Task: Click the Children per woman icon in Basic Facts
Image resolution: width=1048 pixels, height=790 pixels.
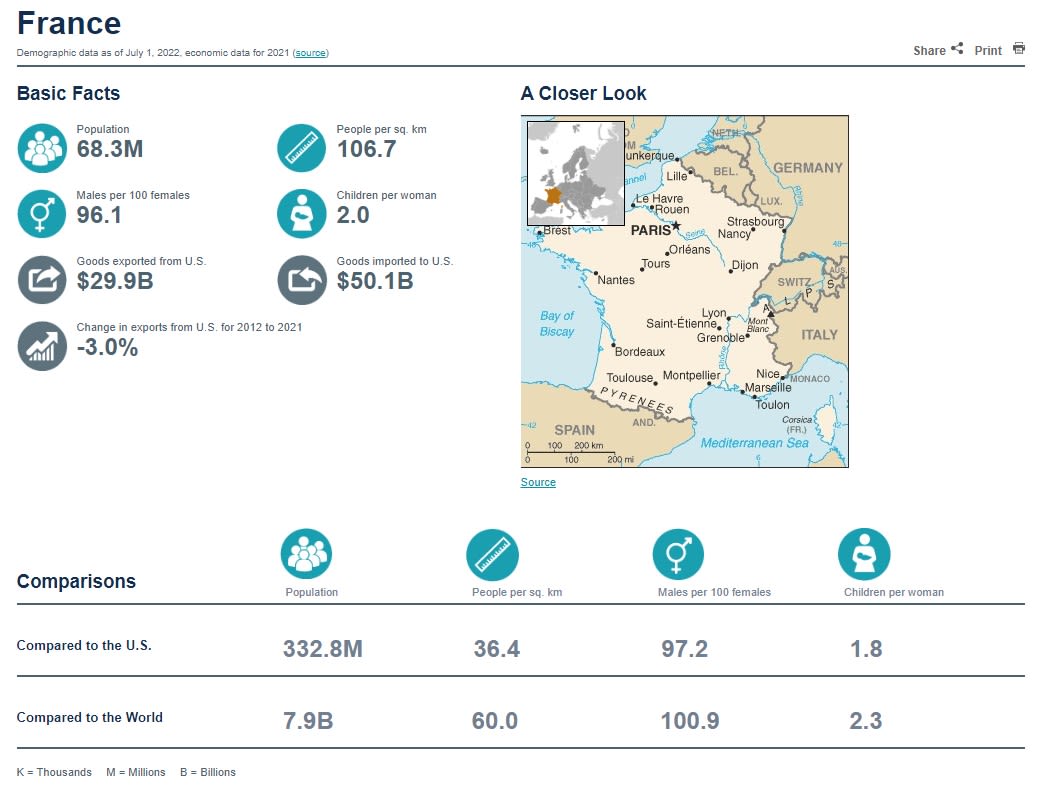Action: click(x=301, y=213)
